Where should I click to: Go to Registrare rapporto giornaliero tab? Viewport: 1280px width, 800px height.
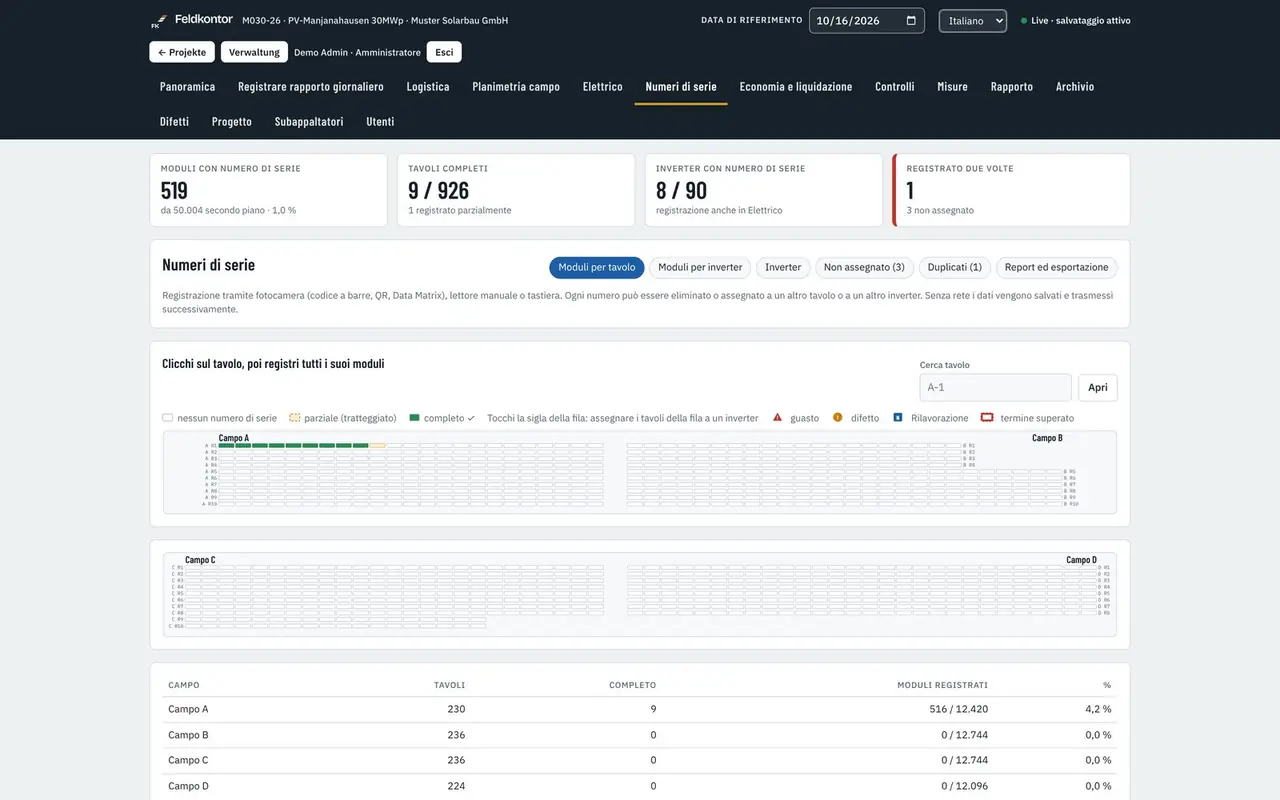(311, 87)
